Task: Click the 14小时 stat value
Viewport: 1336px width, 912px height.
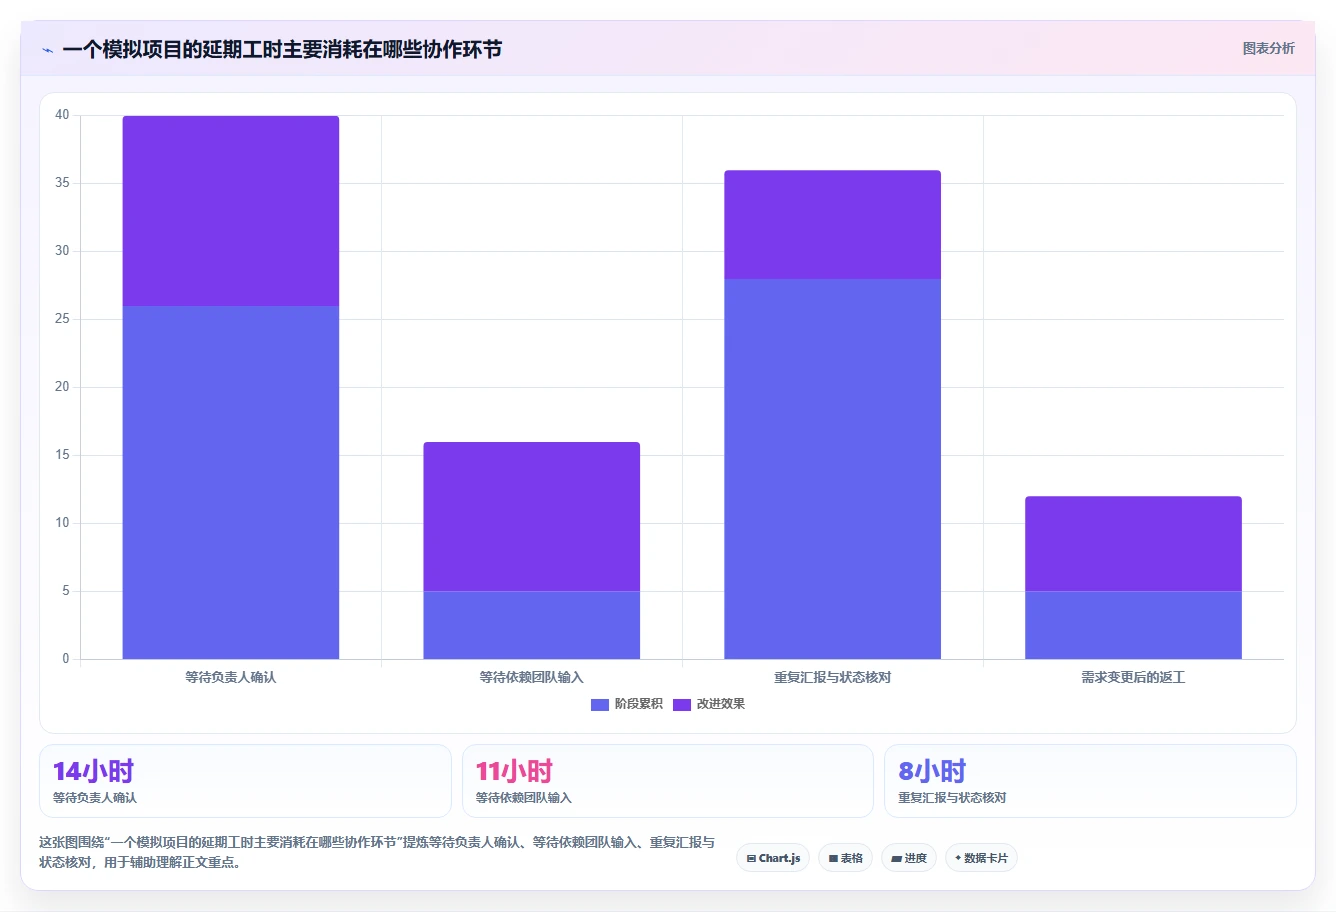Action: [x=93, y=771]
